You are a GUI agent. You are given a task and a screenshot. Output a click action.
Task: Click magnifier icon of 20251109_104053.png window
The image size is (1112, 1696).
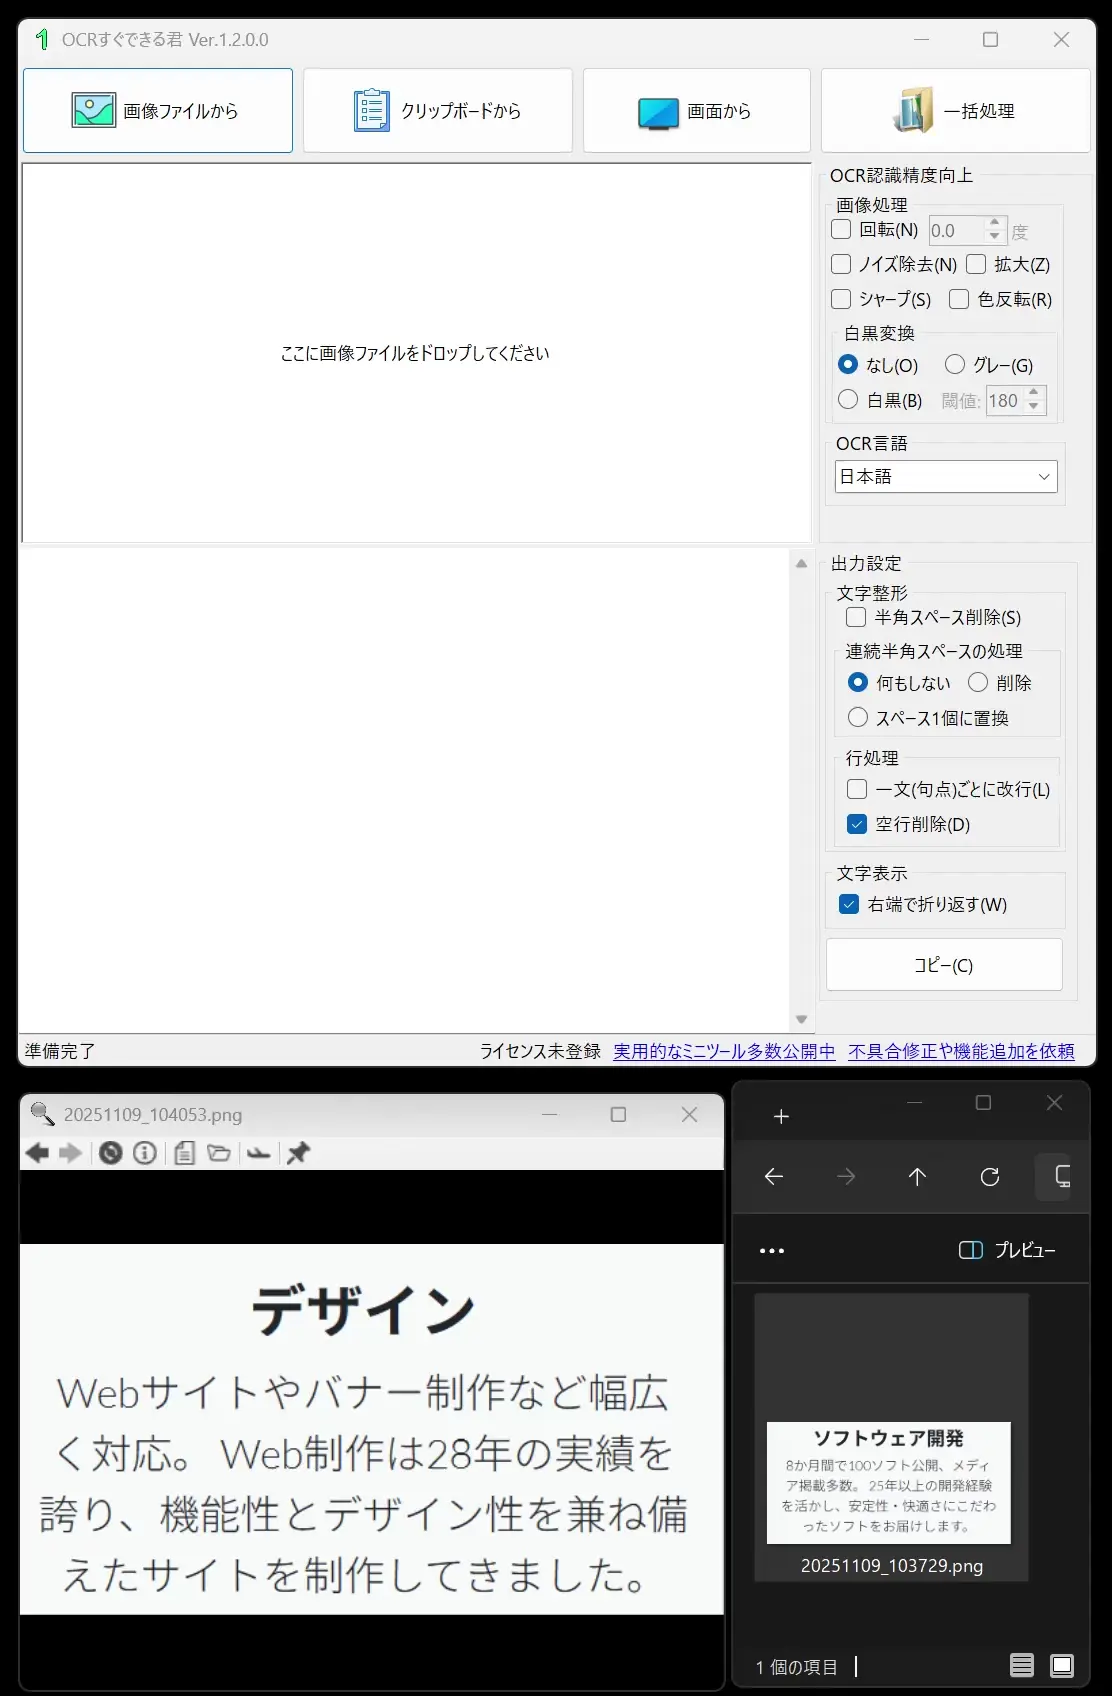click(42, 1113)
